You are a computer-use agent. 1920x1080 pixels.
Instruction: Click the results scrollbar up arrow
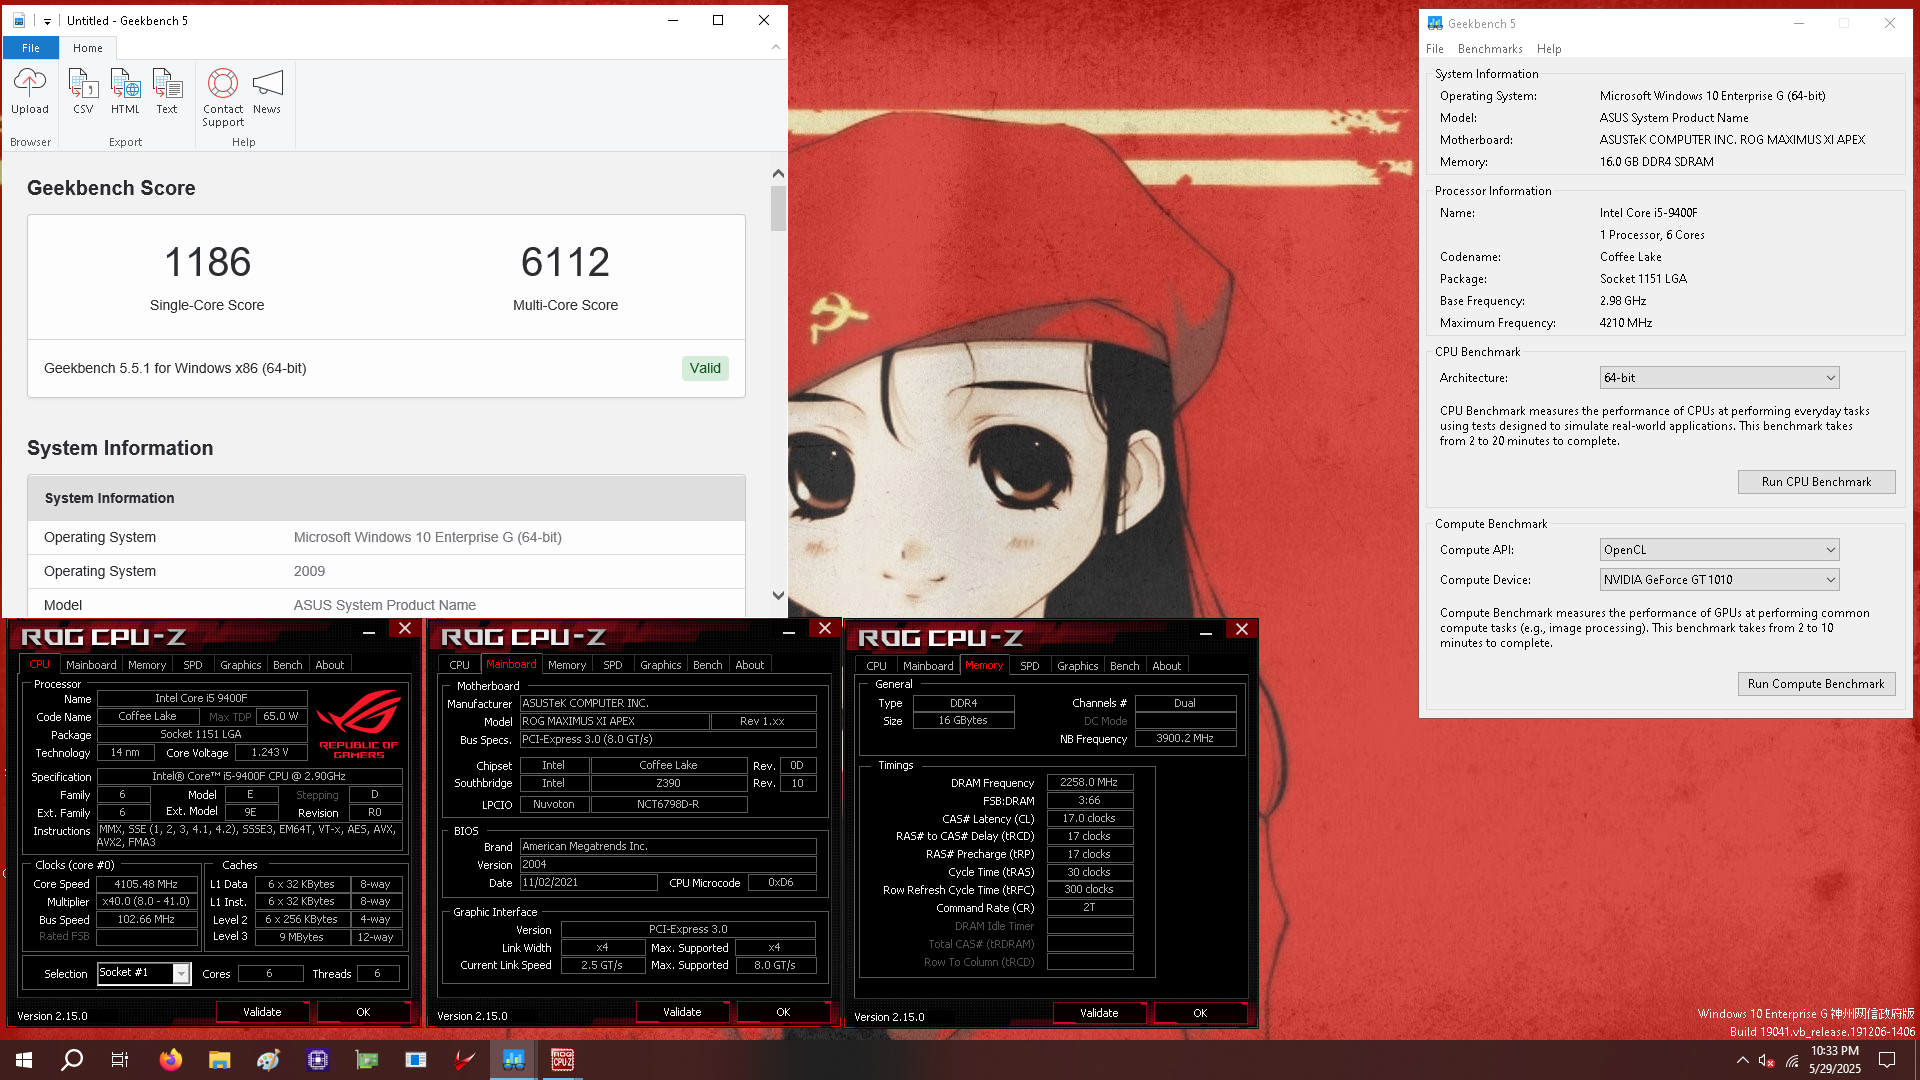pyautogui.click(x=778, y=174)
